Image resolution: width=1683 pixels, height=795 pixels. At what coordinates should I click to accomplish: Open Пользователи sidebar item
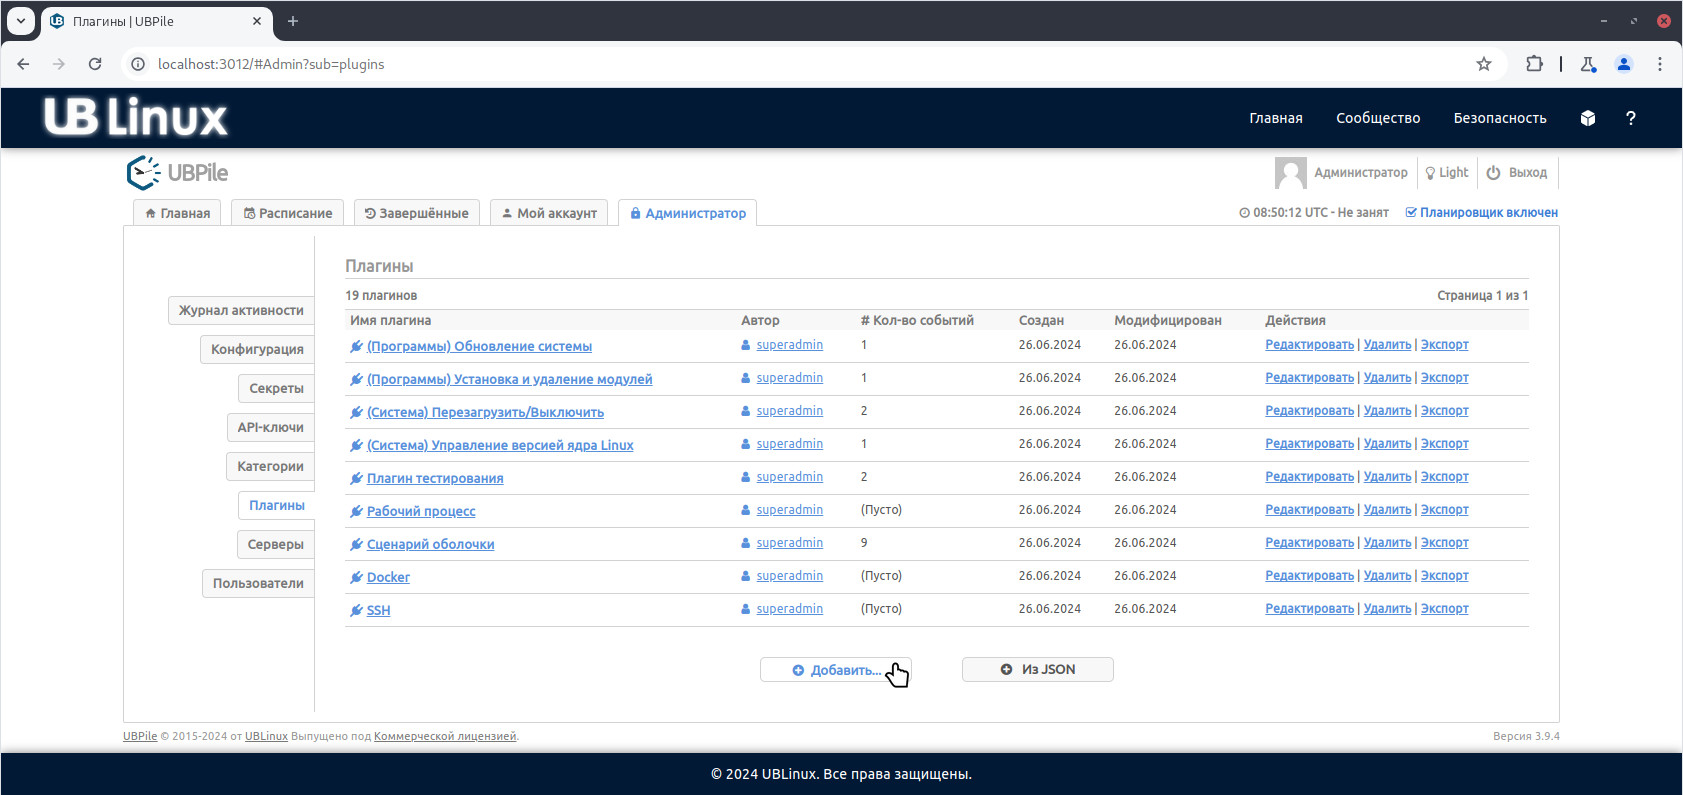pos(258,583)
